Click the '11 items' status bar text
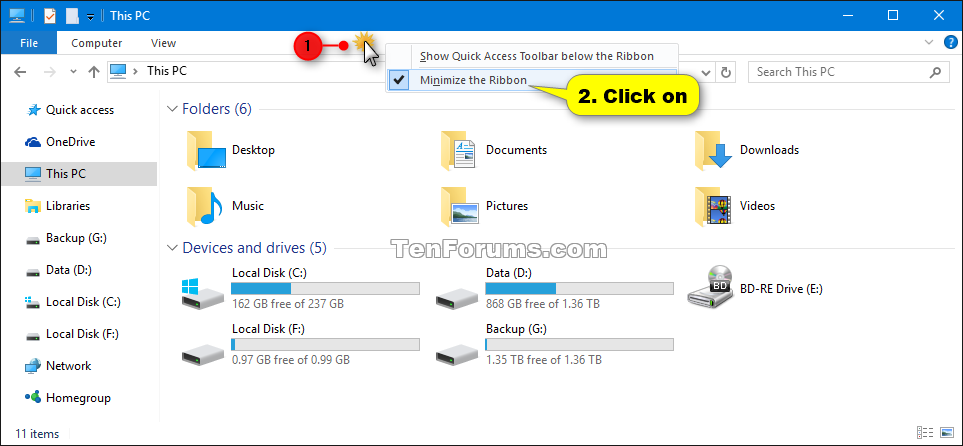 click(x=37, y=434)
